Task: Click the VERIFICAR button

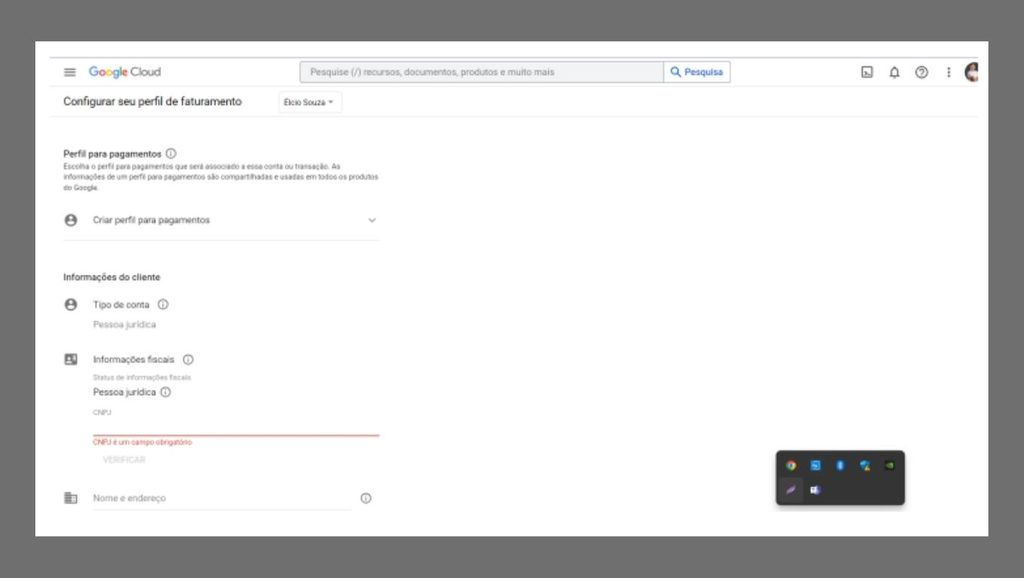Action: point(124,460)
